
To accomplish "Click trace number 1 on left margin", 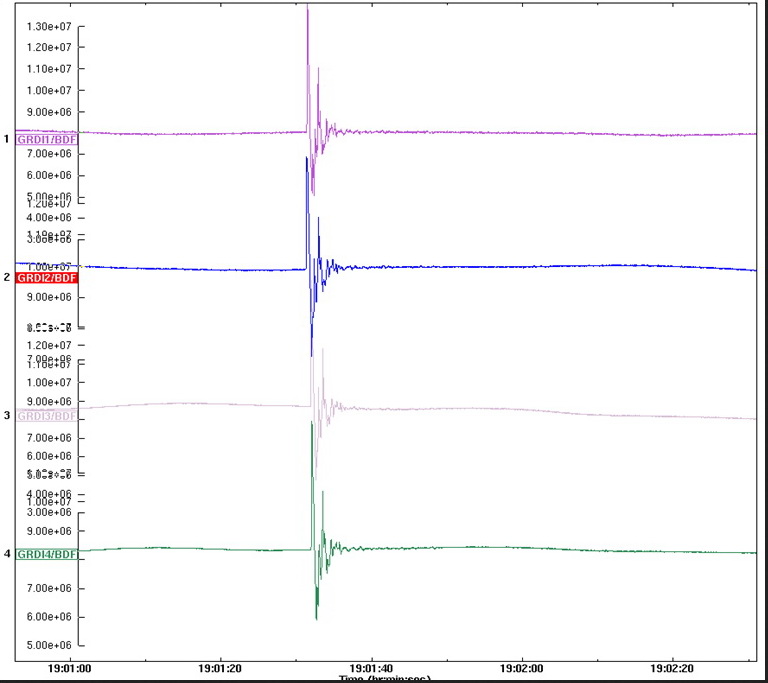I will 7,139.
